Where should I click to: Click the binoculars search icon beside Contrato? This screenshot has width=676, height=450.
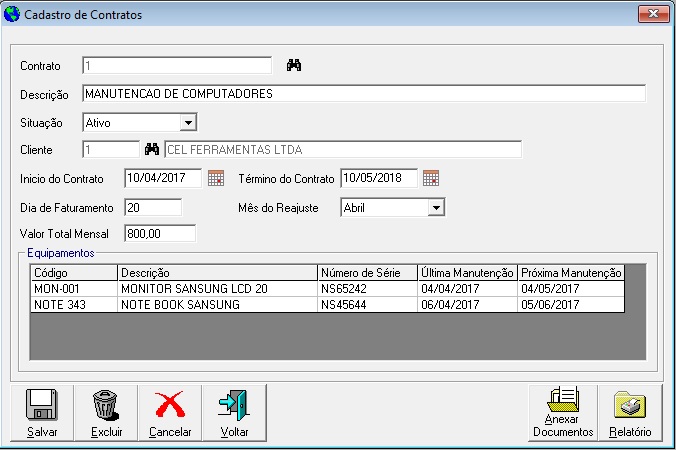tap(294, 65)
